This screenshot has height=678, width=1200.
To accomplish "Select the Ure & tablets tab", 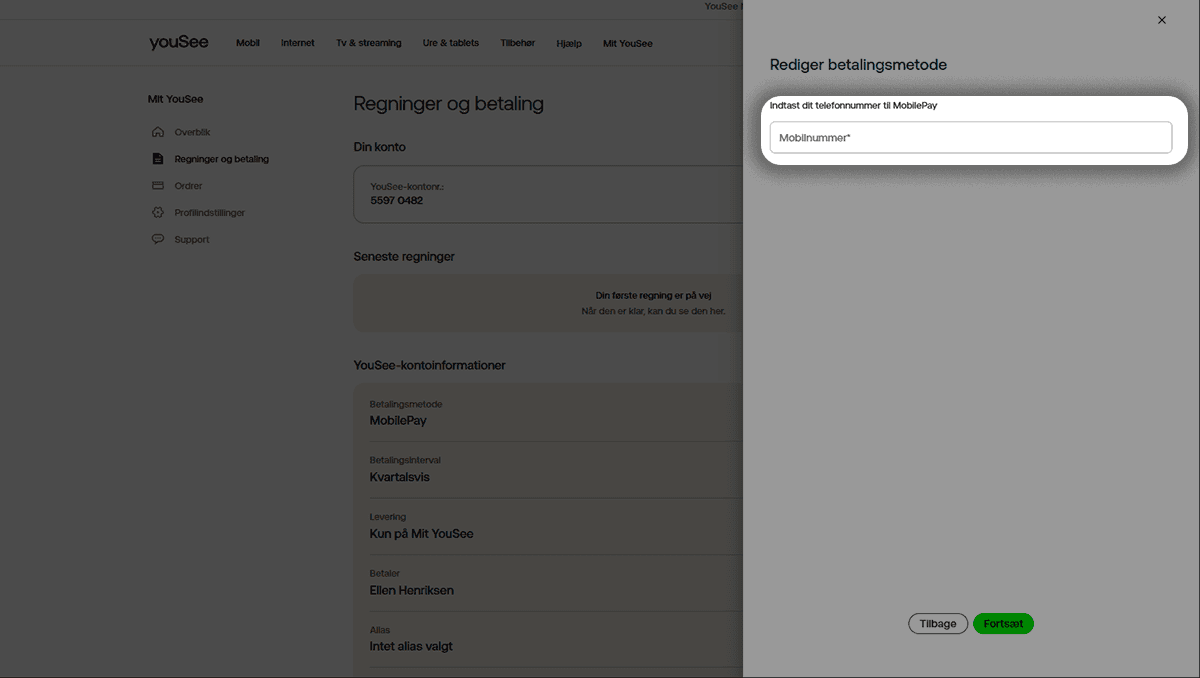I will point(450,43).
